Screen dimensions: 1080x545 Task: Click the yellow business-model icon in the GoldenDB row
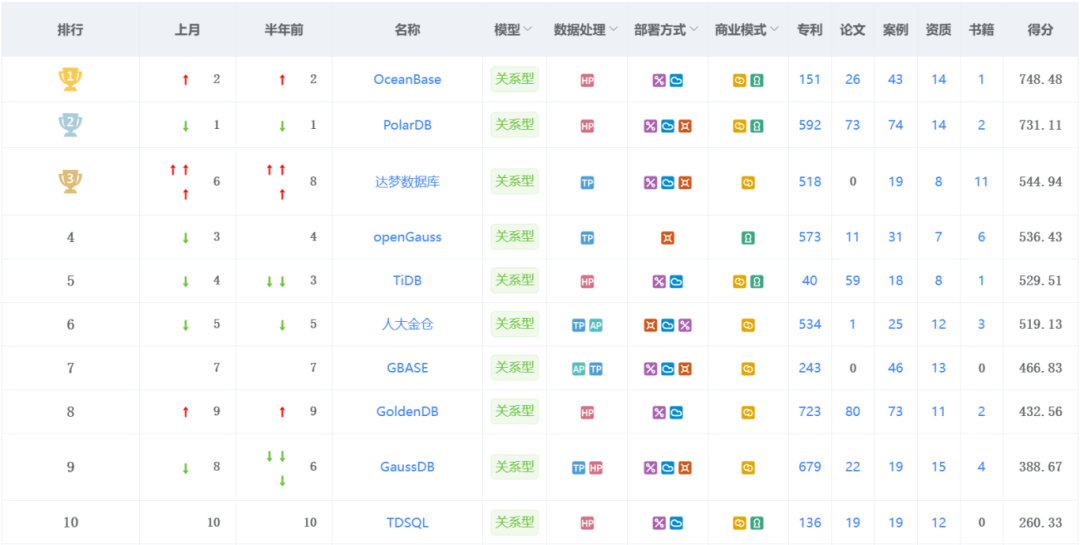coord(748,412)
